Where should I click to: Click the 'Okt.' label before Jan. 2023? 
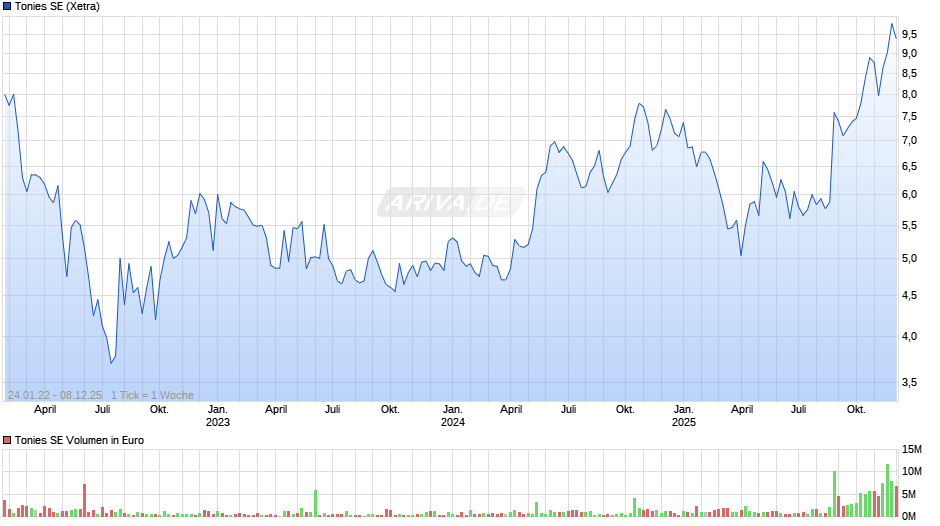(x=159, y=409)
